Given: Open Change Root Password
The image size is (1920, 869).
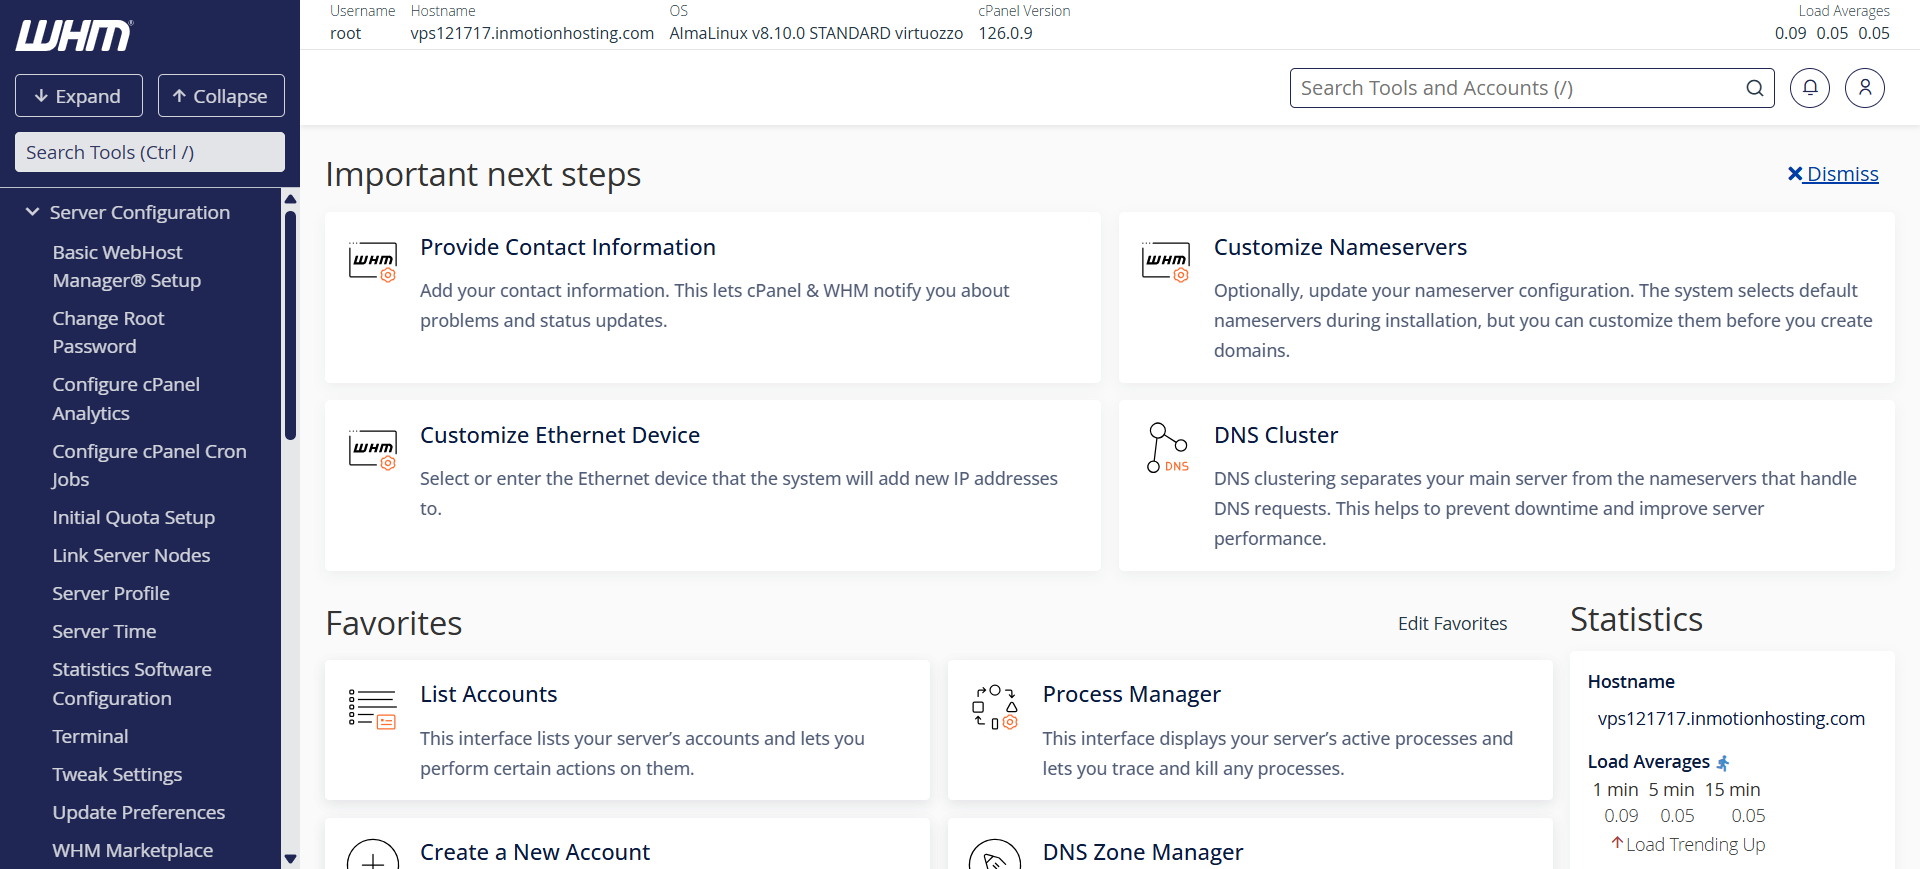Looking at the screenshot, I should coord(108,332).
